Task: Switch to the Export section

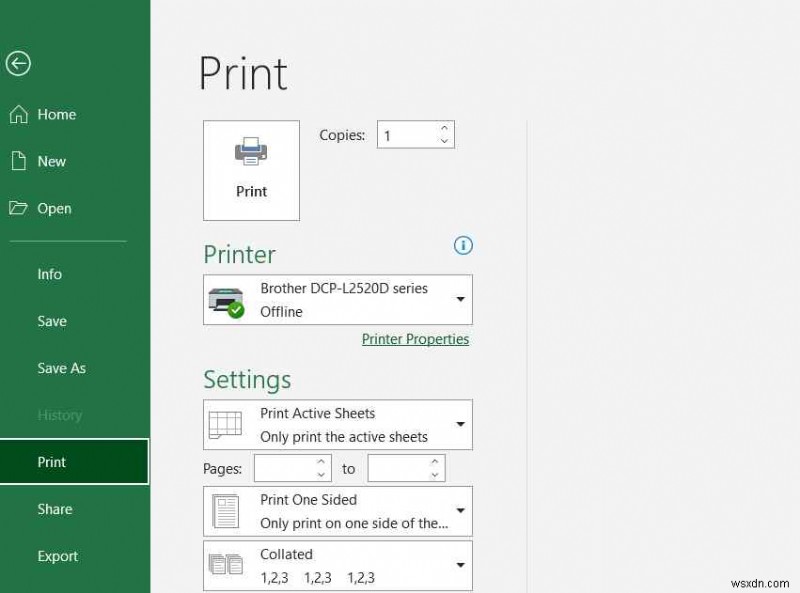Action: (57, 556)
